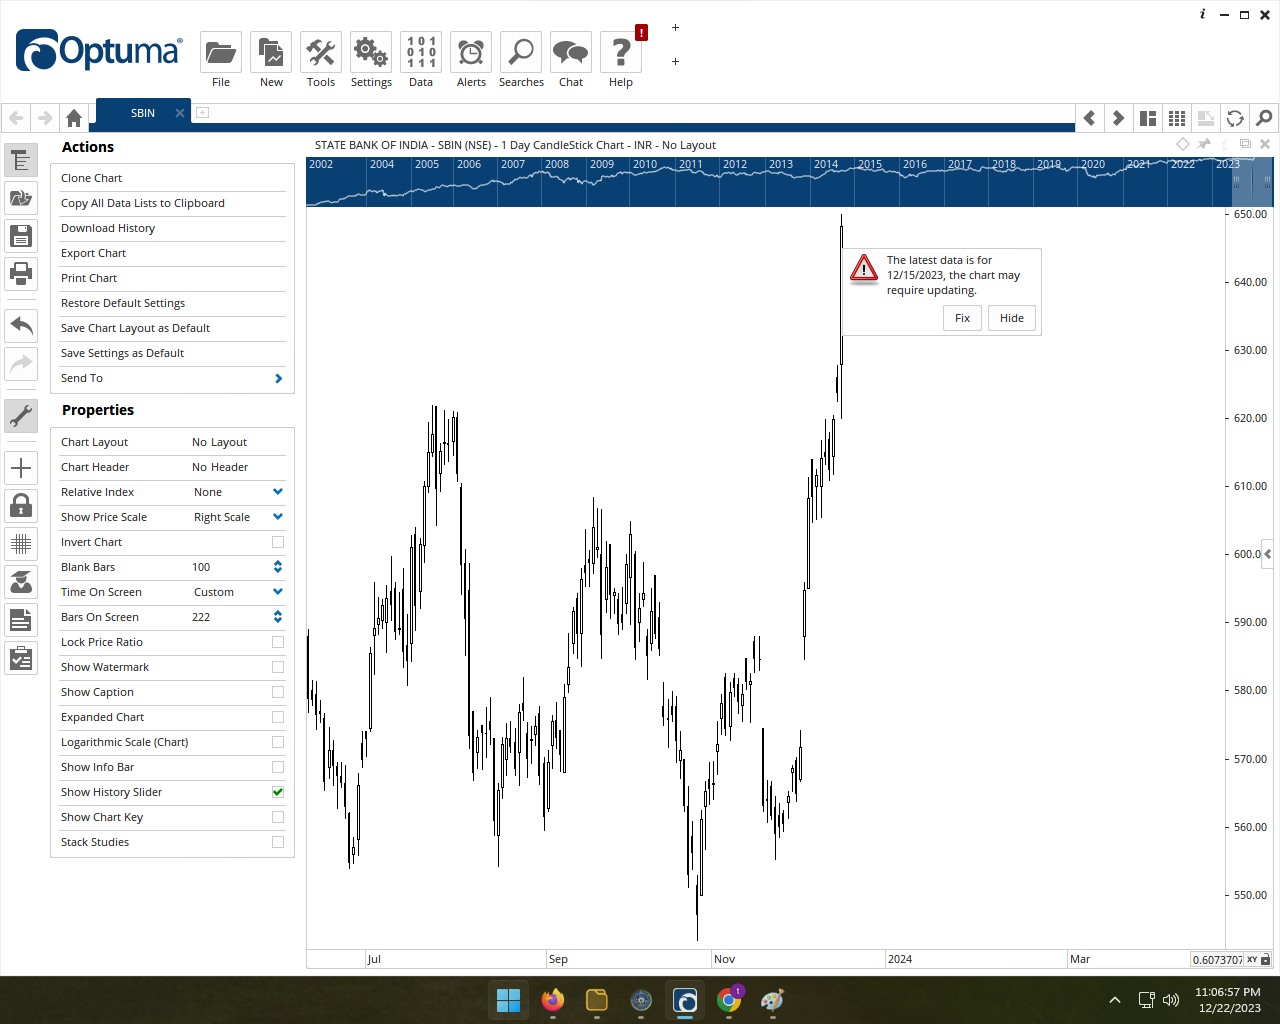Enable the Show Info Bar checkbox

278,767
